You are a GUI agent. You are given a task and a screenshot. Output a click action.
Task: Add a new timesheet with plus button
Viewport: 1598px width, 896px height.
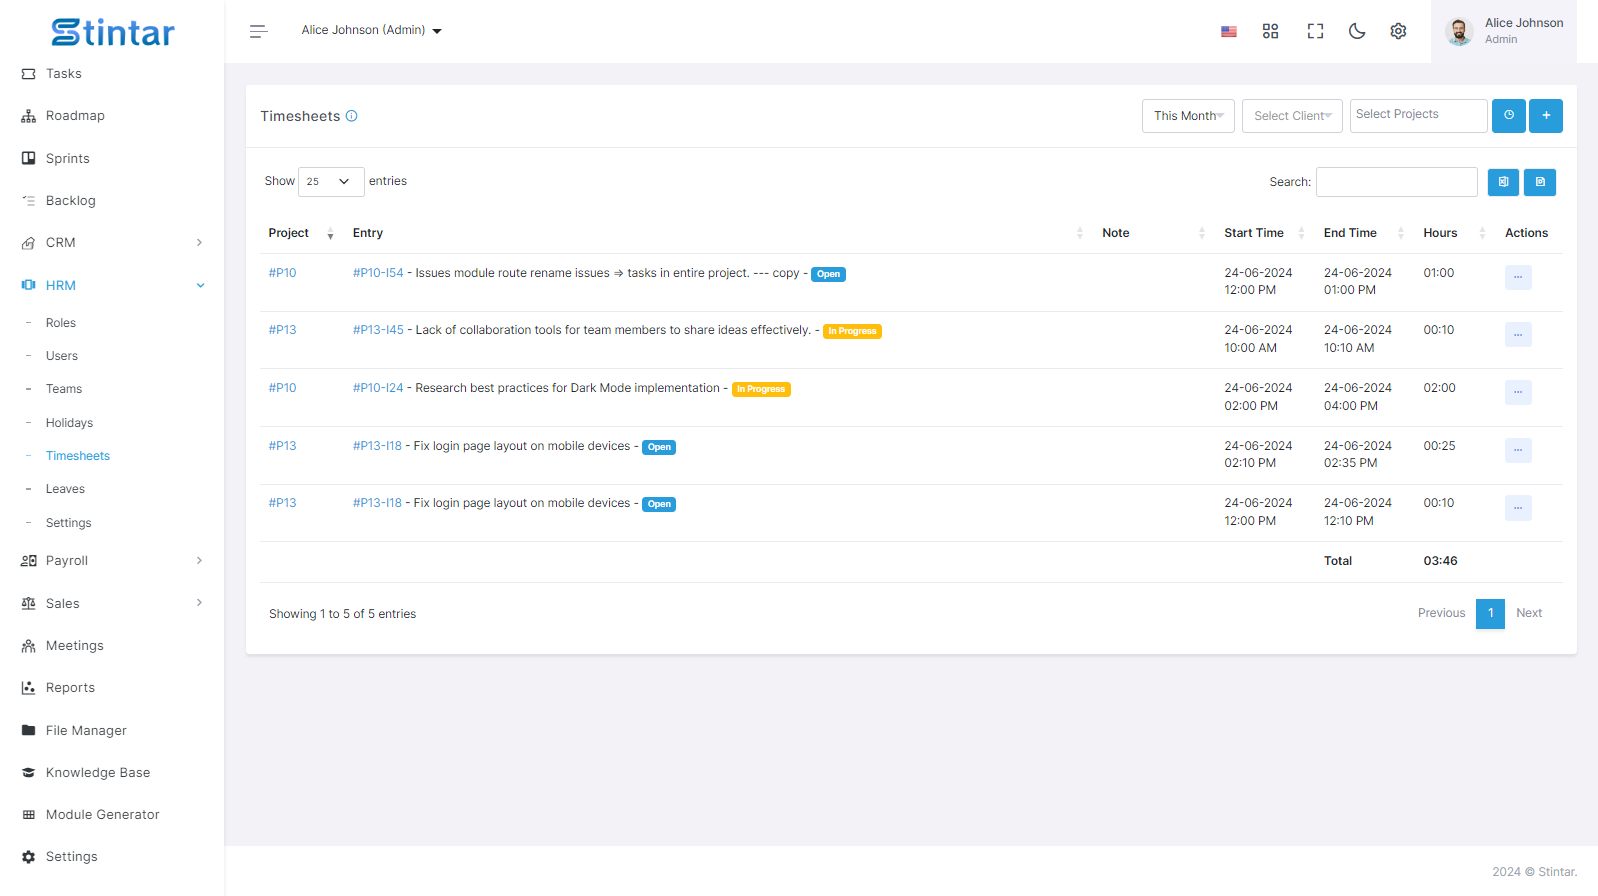coord(1546,116)
